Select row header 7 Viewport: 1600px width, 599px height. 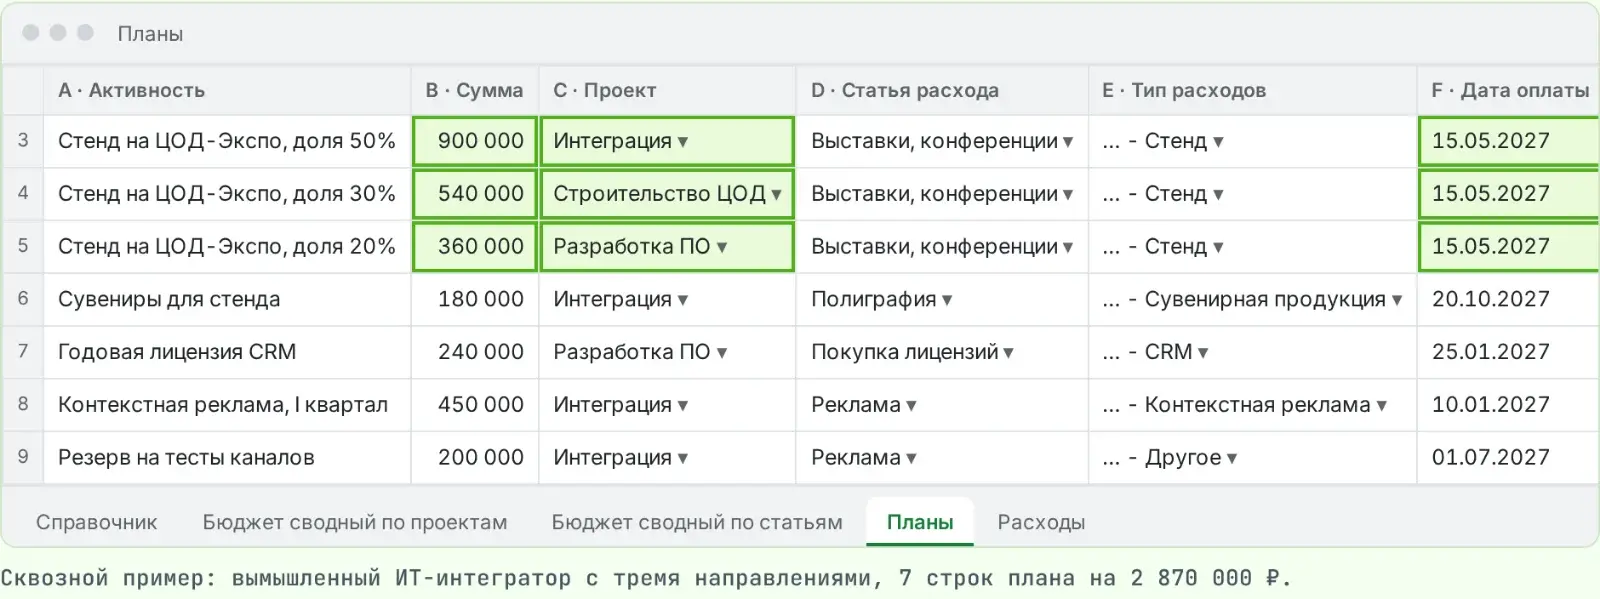pos(23,352)
